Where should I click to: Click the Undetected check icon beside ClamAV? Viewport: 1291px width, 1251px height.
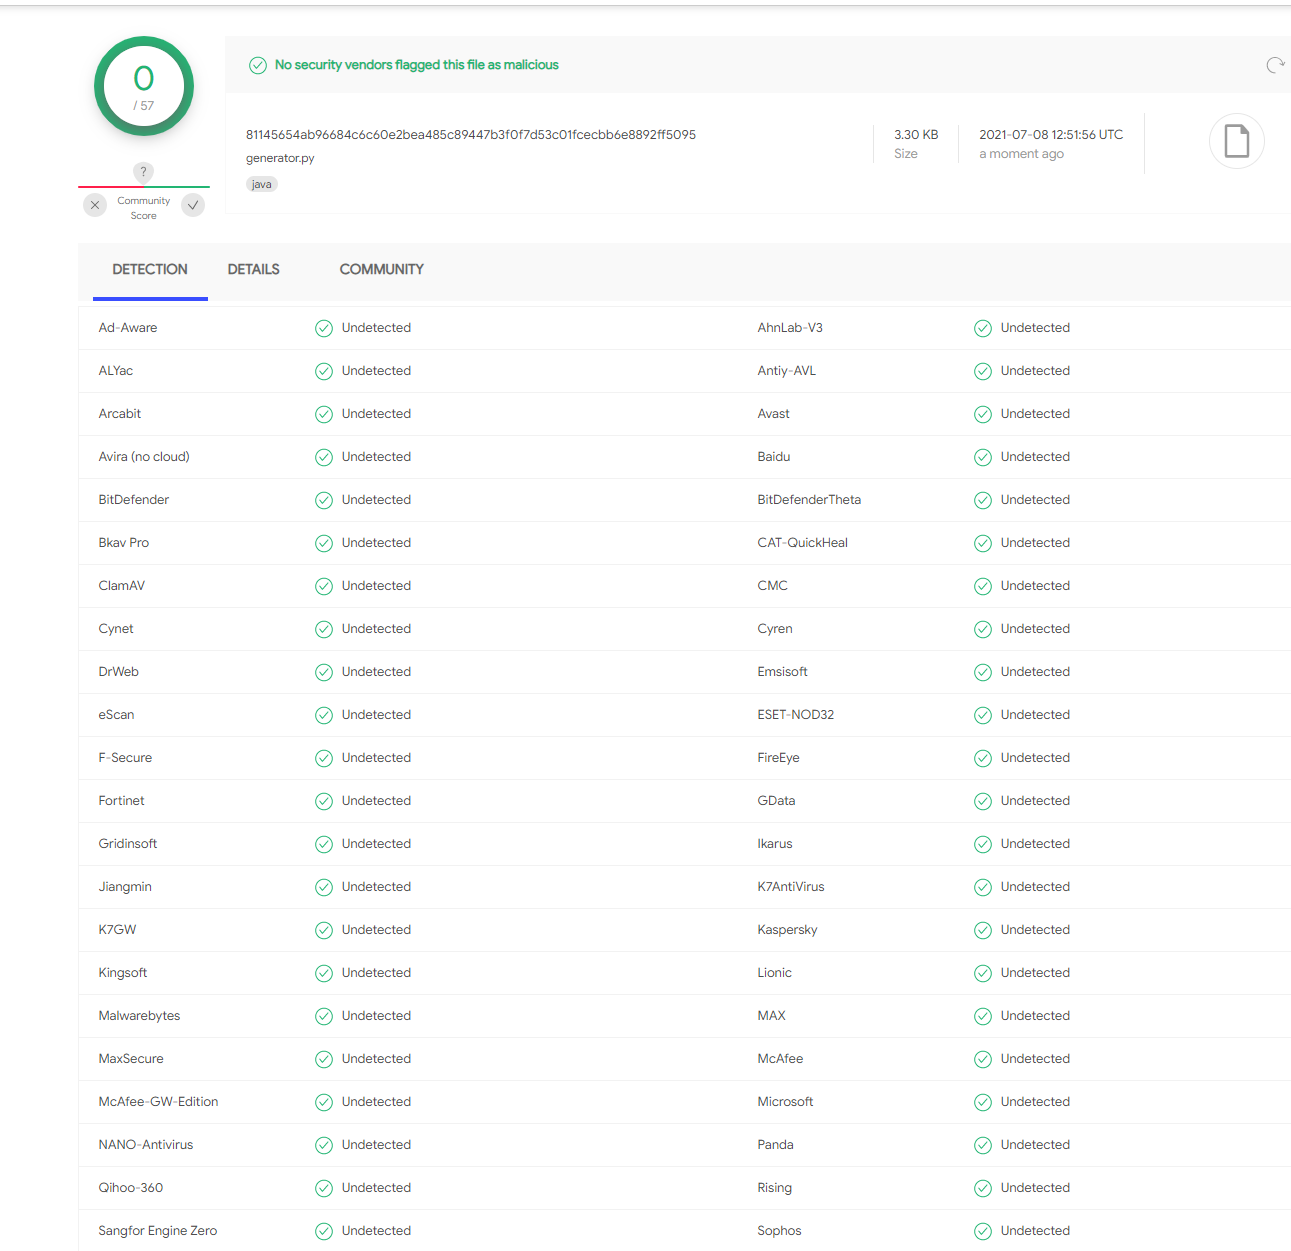(323, 586)
